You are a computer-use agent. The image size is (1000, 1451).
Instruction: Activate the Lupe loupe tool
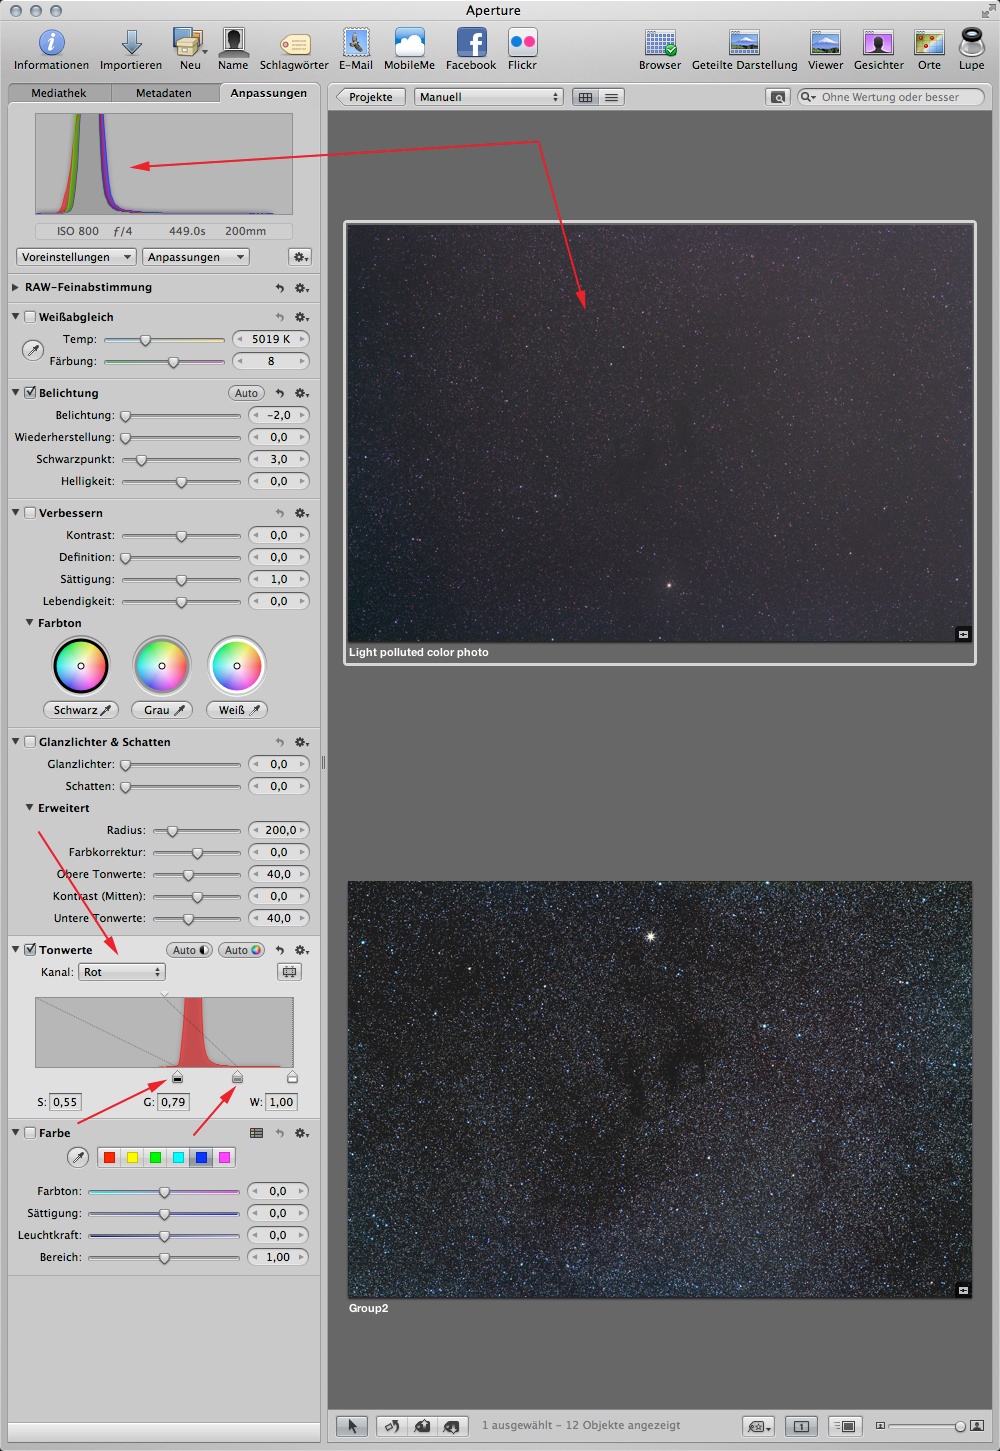pyautogui.click(x=971, y=42)
